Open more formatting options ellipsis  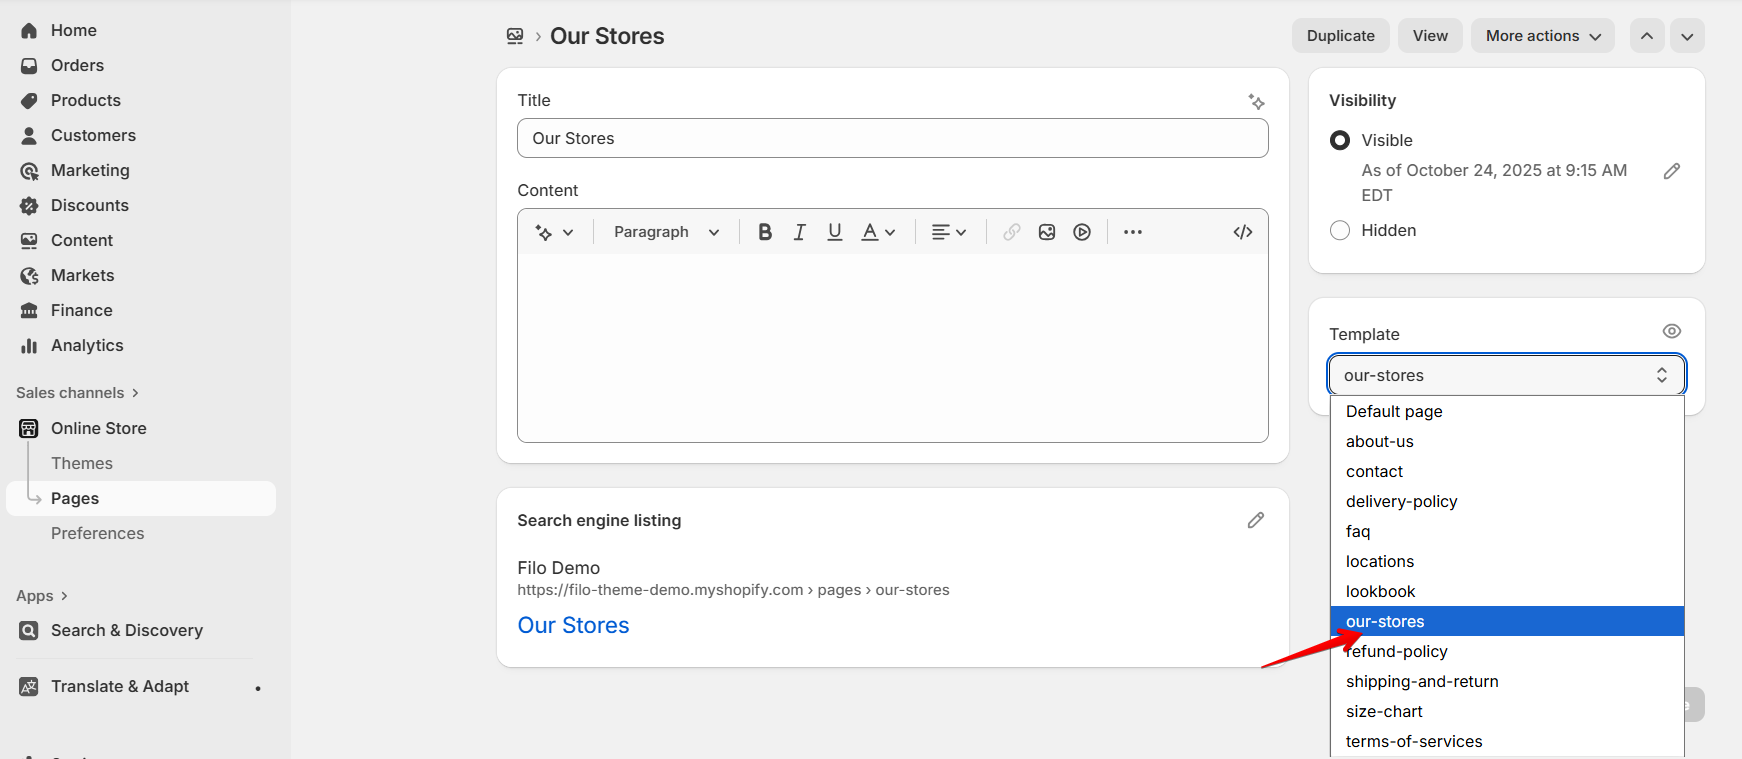click(1132, 232)
